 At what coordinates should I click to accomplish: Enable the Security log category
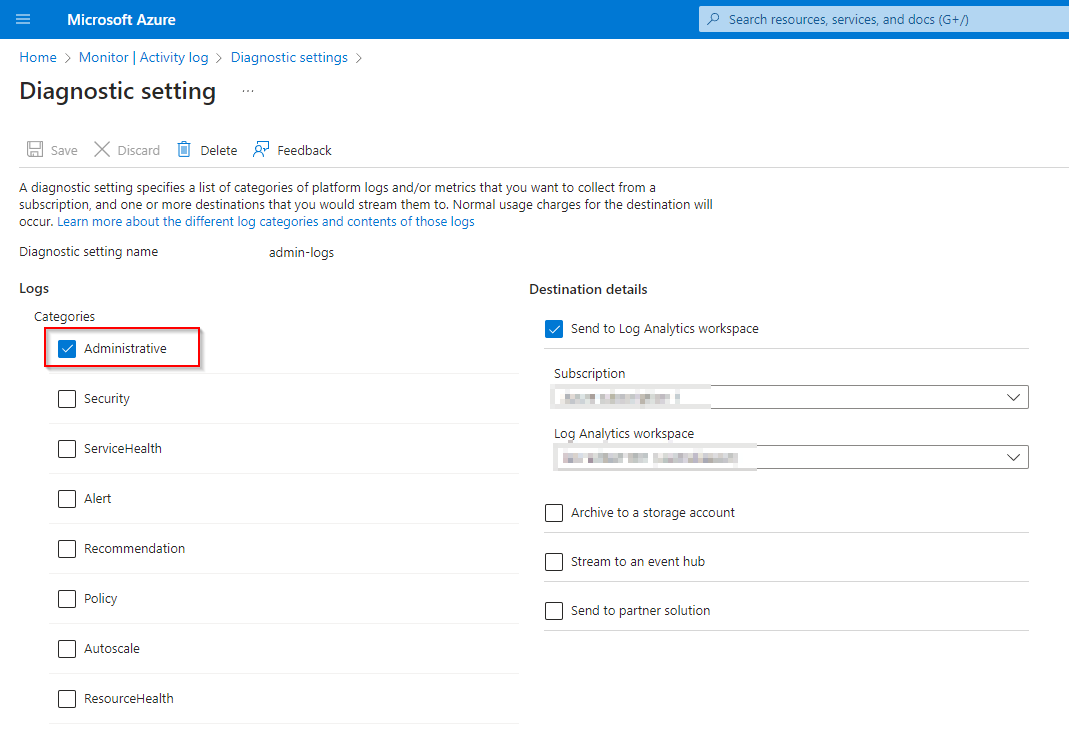[x=67, y=399]
